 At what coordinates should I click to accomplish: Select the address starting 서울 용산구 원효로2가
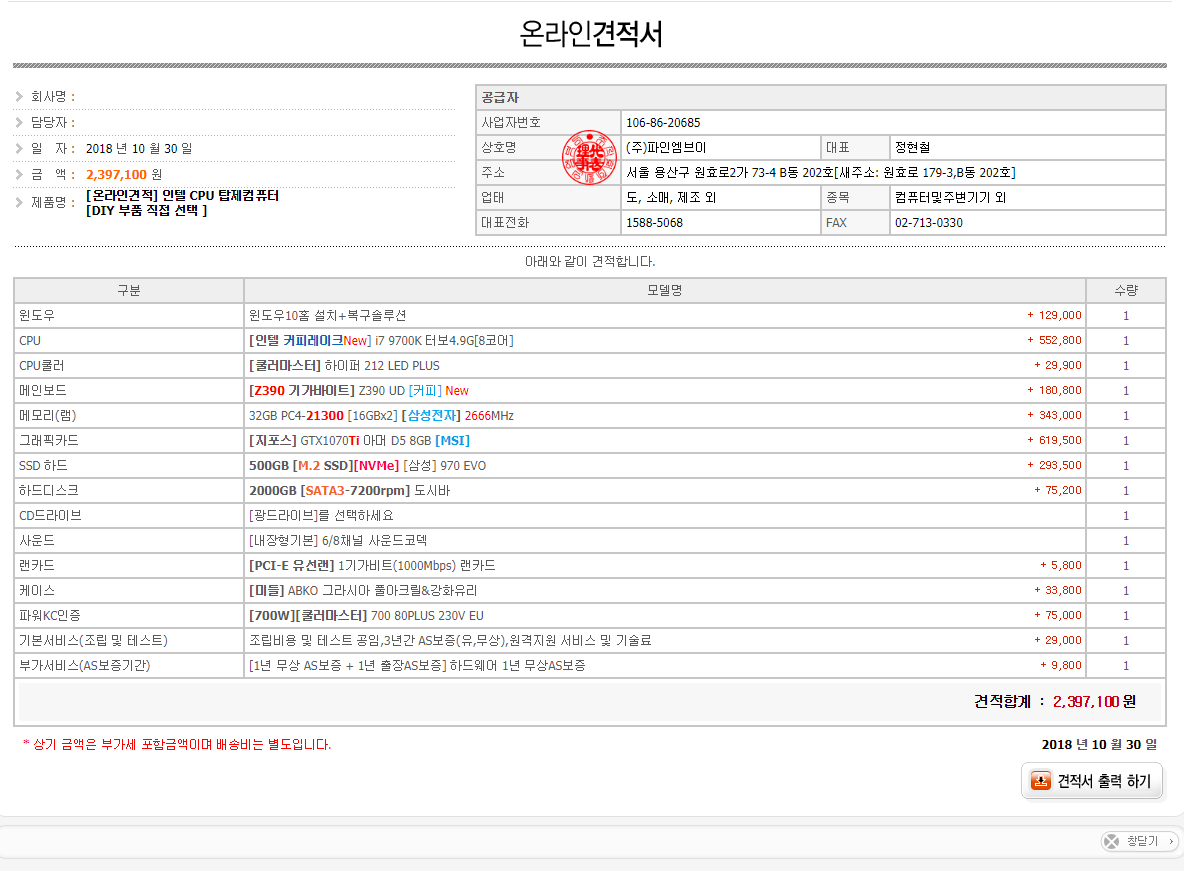click(x=821, y=172)
